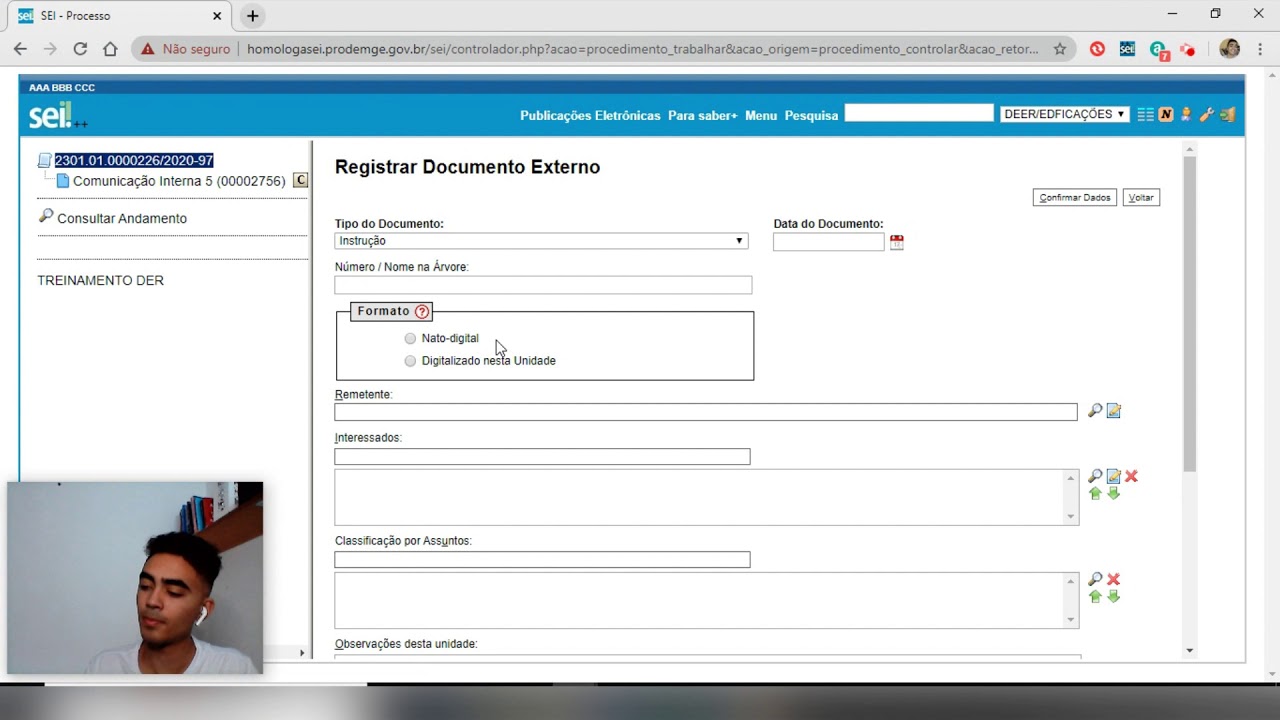
Task: Open a new browser tab
Action: 252,16
